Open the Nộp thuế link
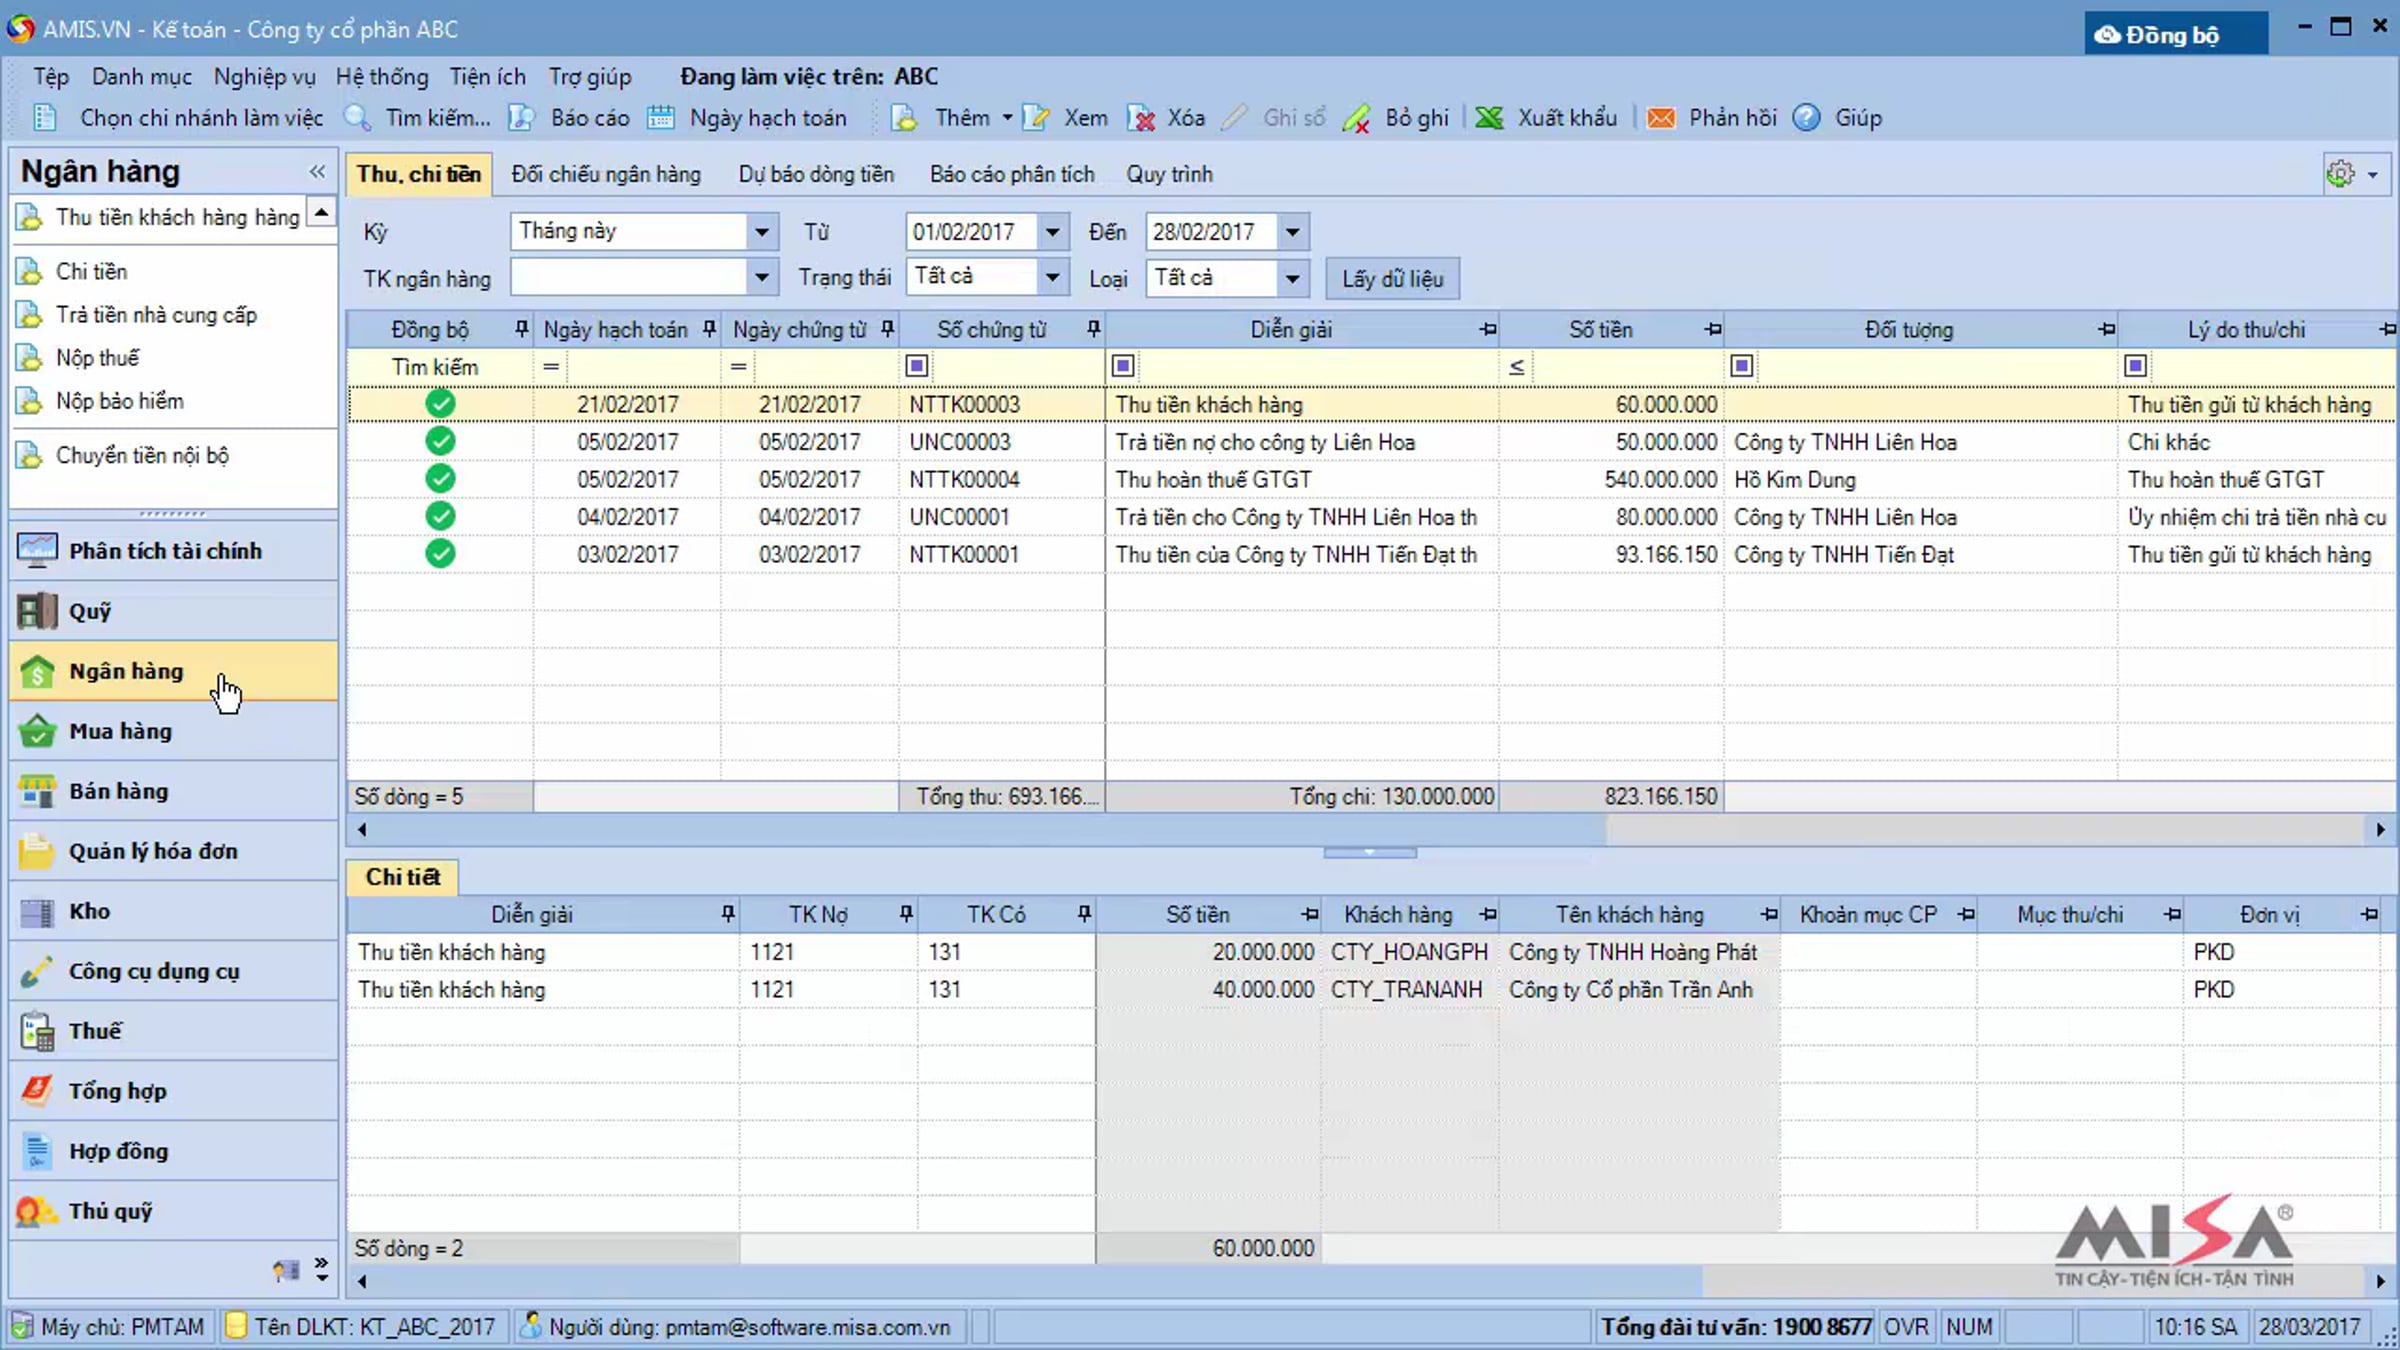This screenshot has height=1350, width=2400. pyautogui.click(x=98, y=357)
